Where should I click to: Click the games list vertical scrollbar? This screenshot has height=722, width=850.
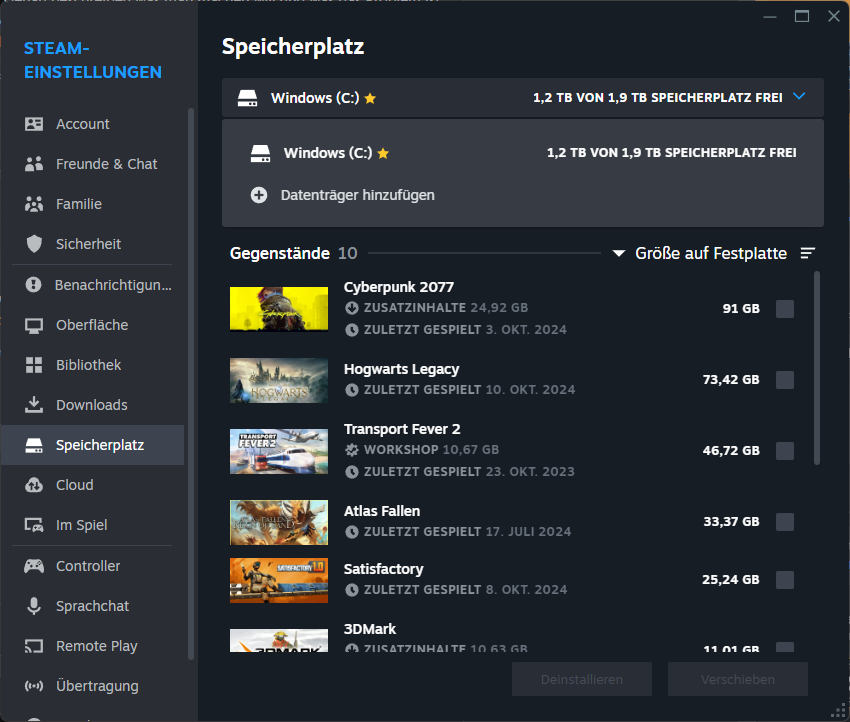click(x=817, y=369)
